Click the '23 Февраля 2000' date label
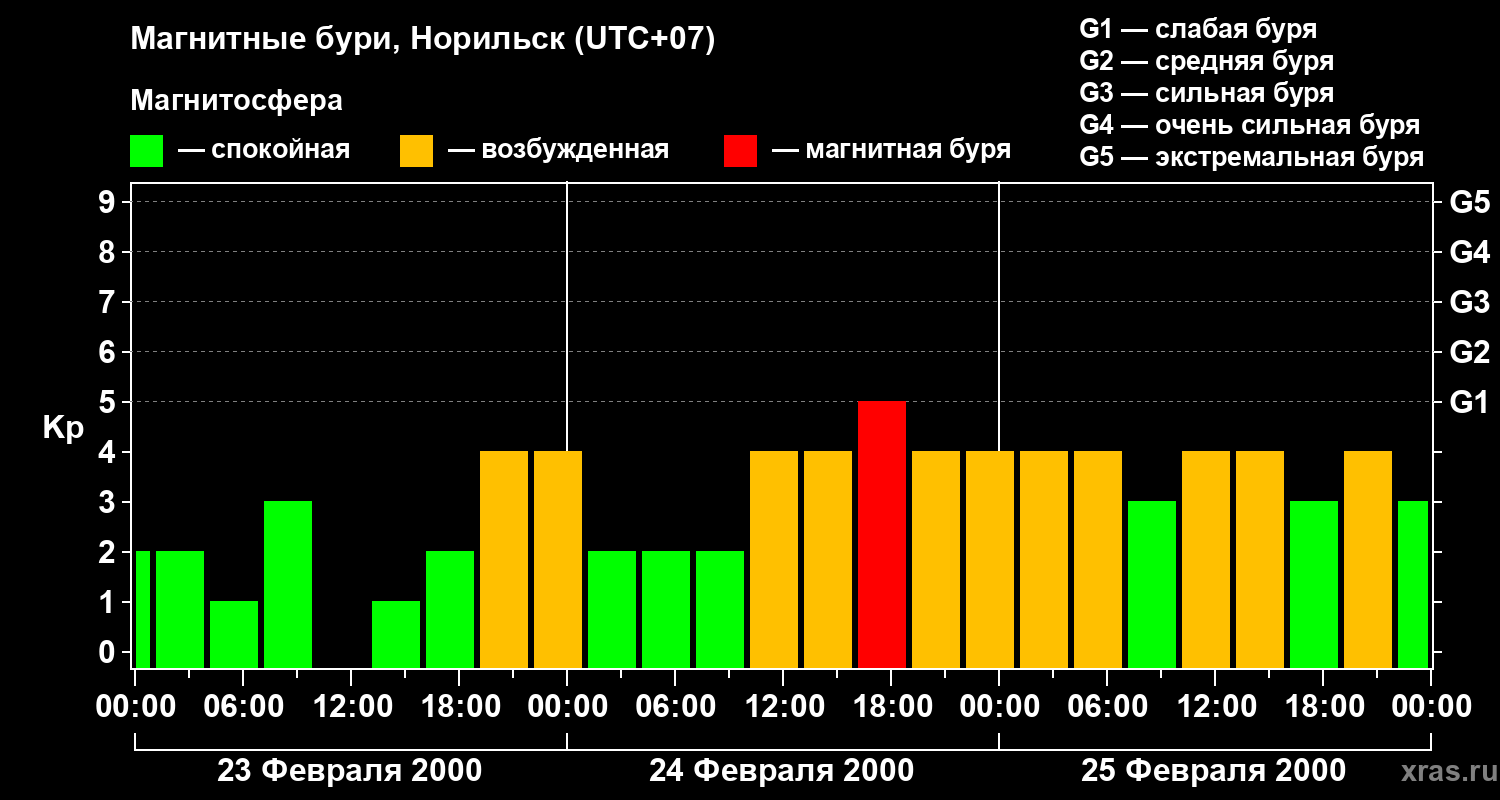This screenshot has height=800, width=1500. pos(350,771)
